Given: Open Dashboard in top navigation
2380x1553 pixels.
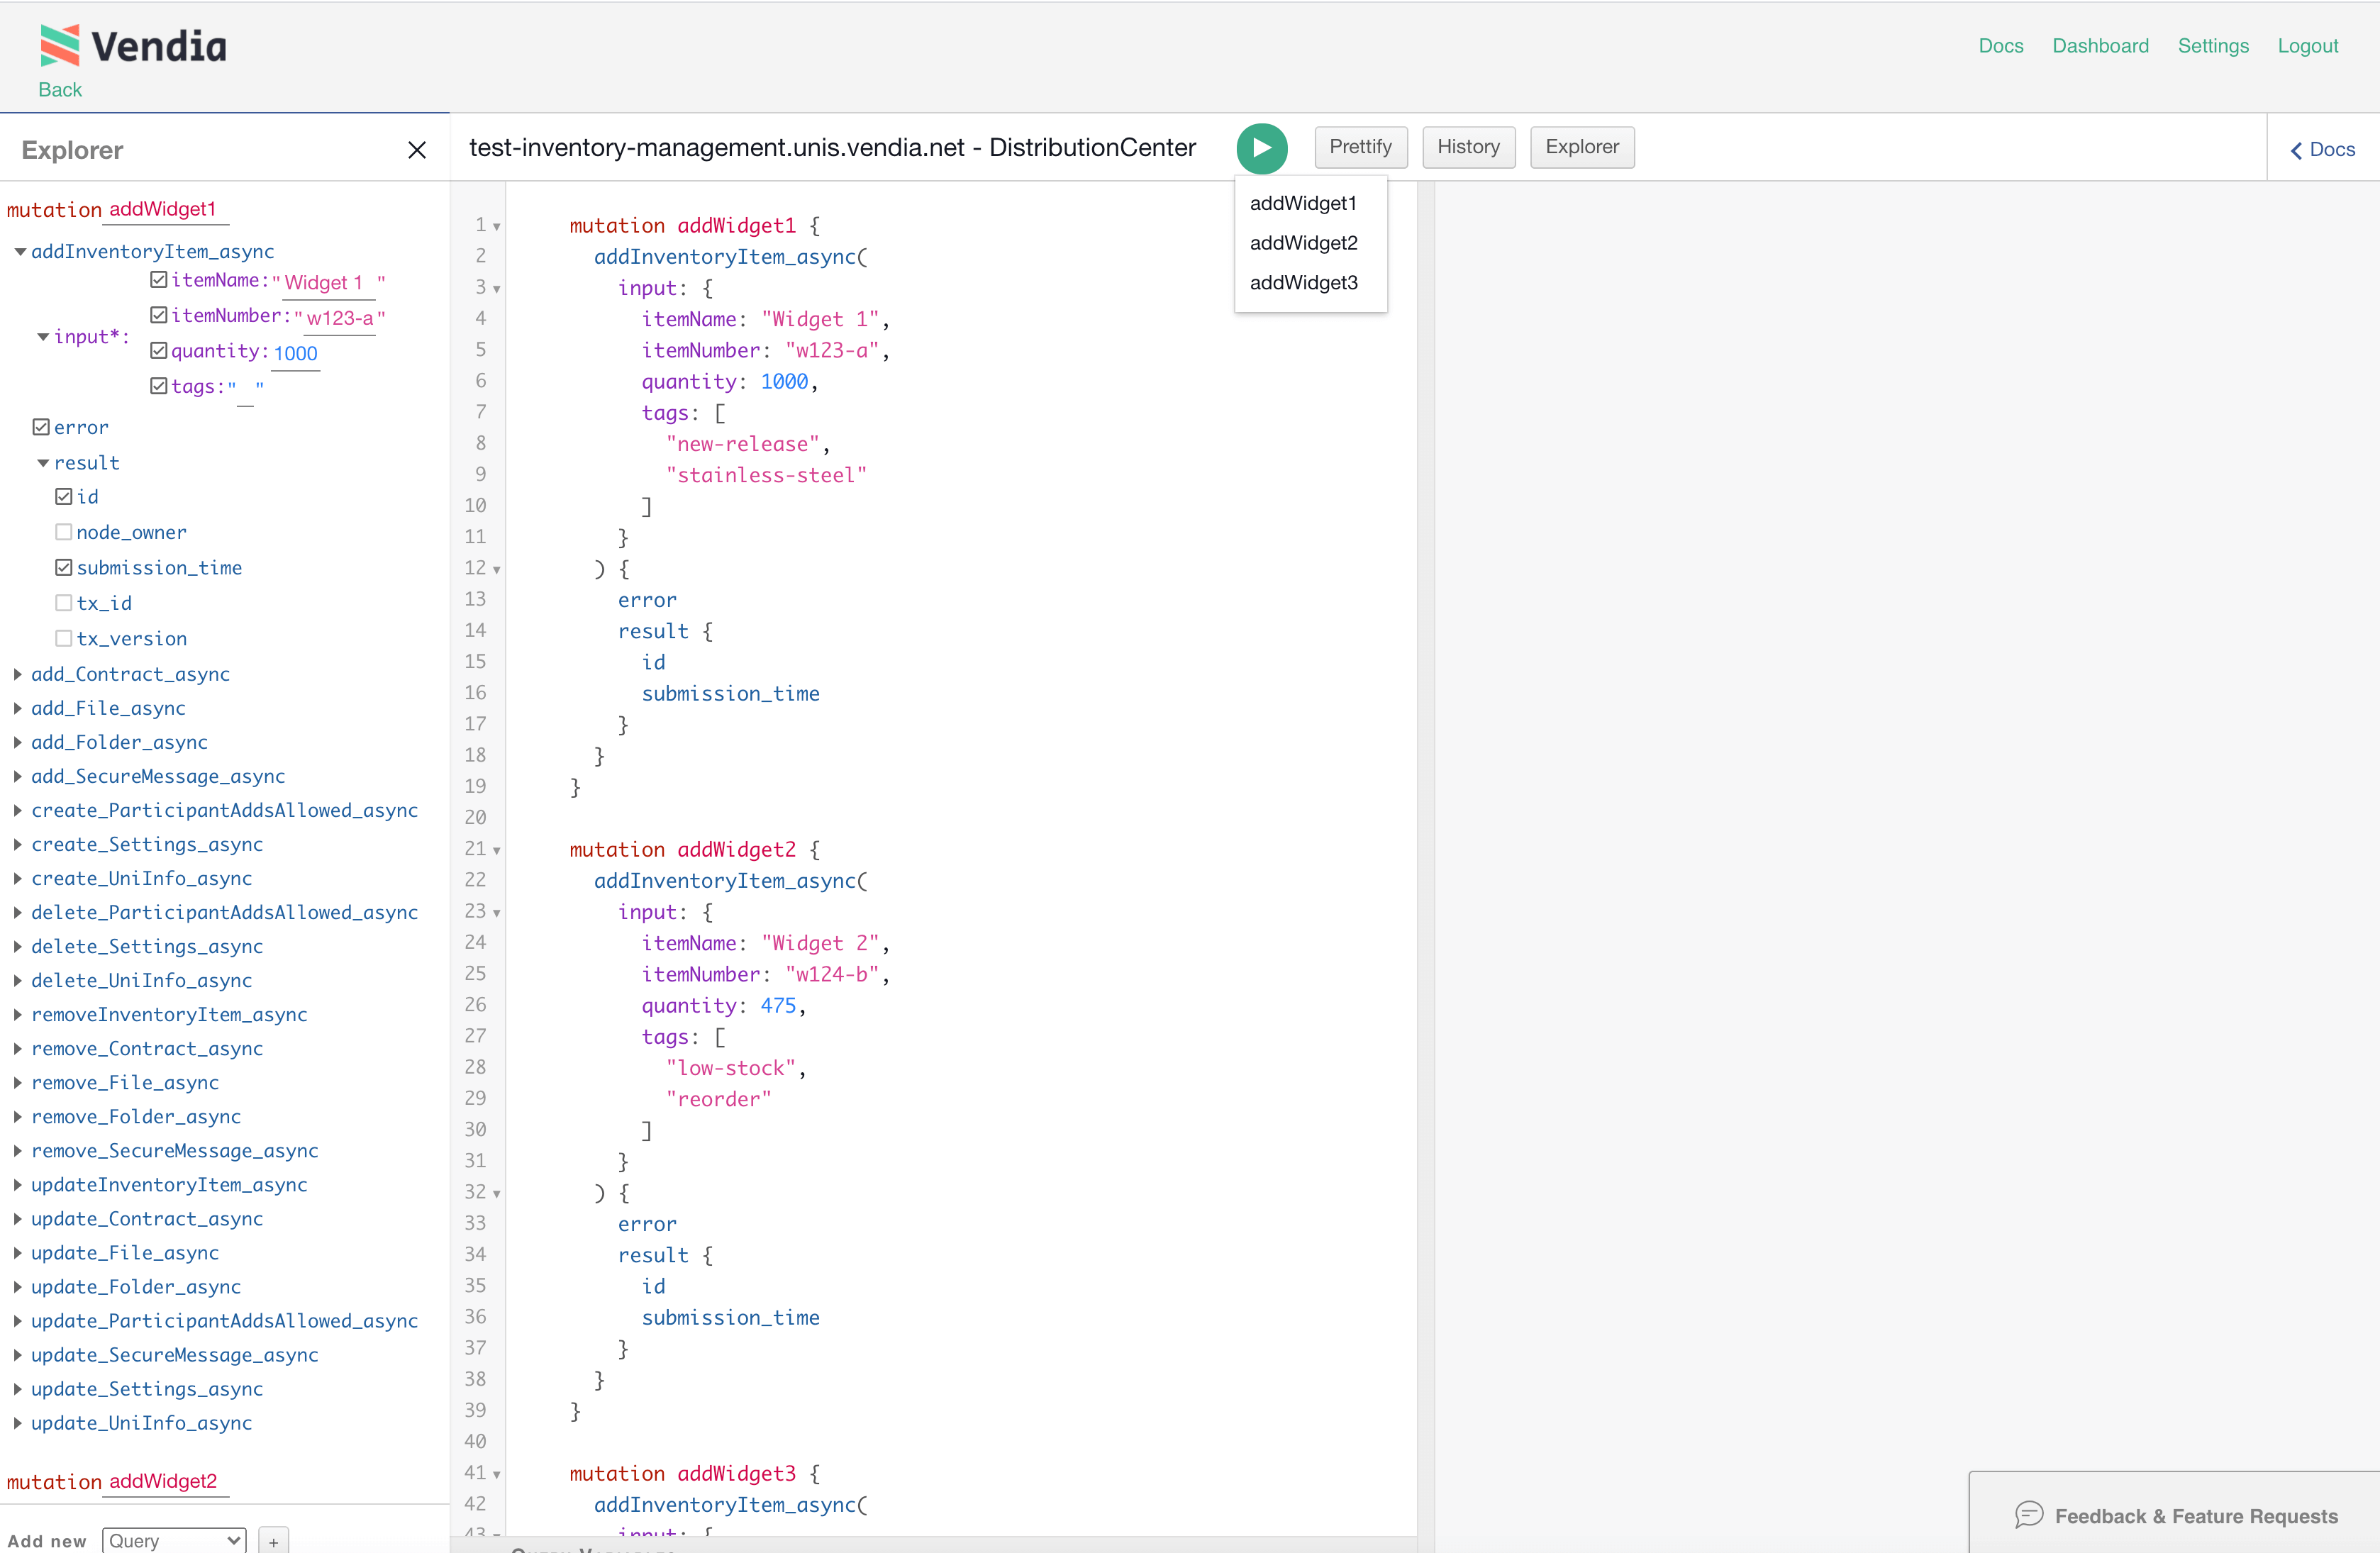Looking at the screenshot, I should [x=2100, y=46].
